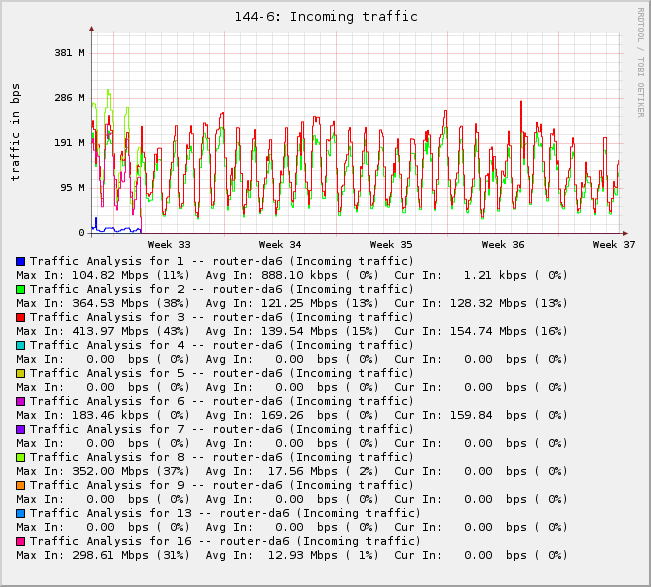The image size is (651, 587).
Task: Click the red legend swatch for Traffic Analysis 3
Action: click(x=21, y=317)
